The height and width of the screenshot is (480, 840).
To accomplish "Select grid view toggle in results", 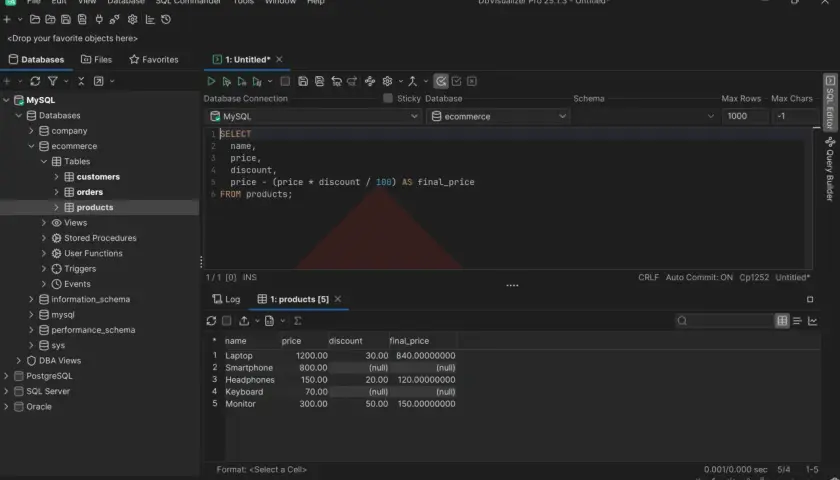I will [x=782, y=321].
